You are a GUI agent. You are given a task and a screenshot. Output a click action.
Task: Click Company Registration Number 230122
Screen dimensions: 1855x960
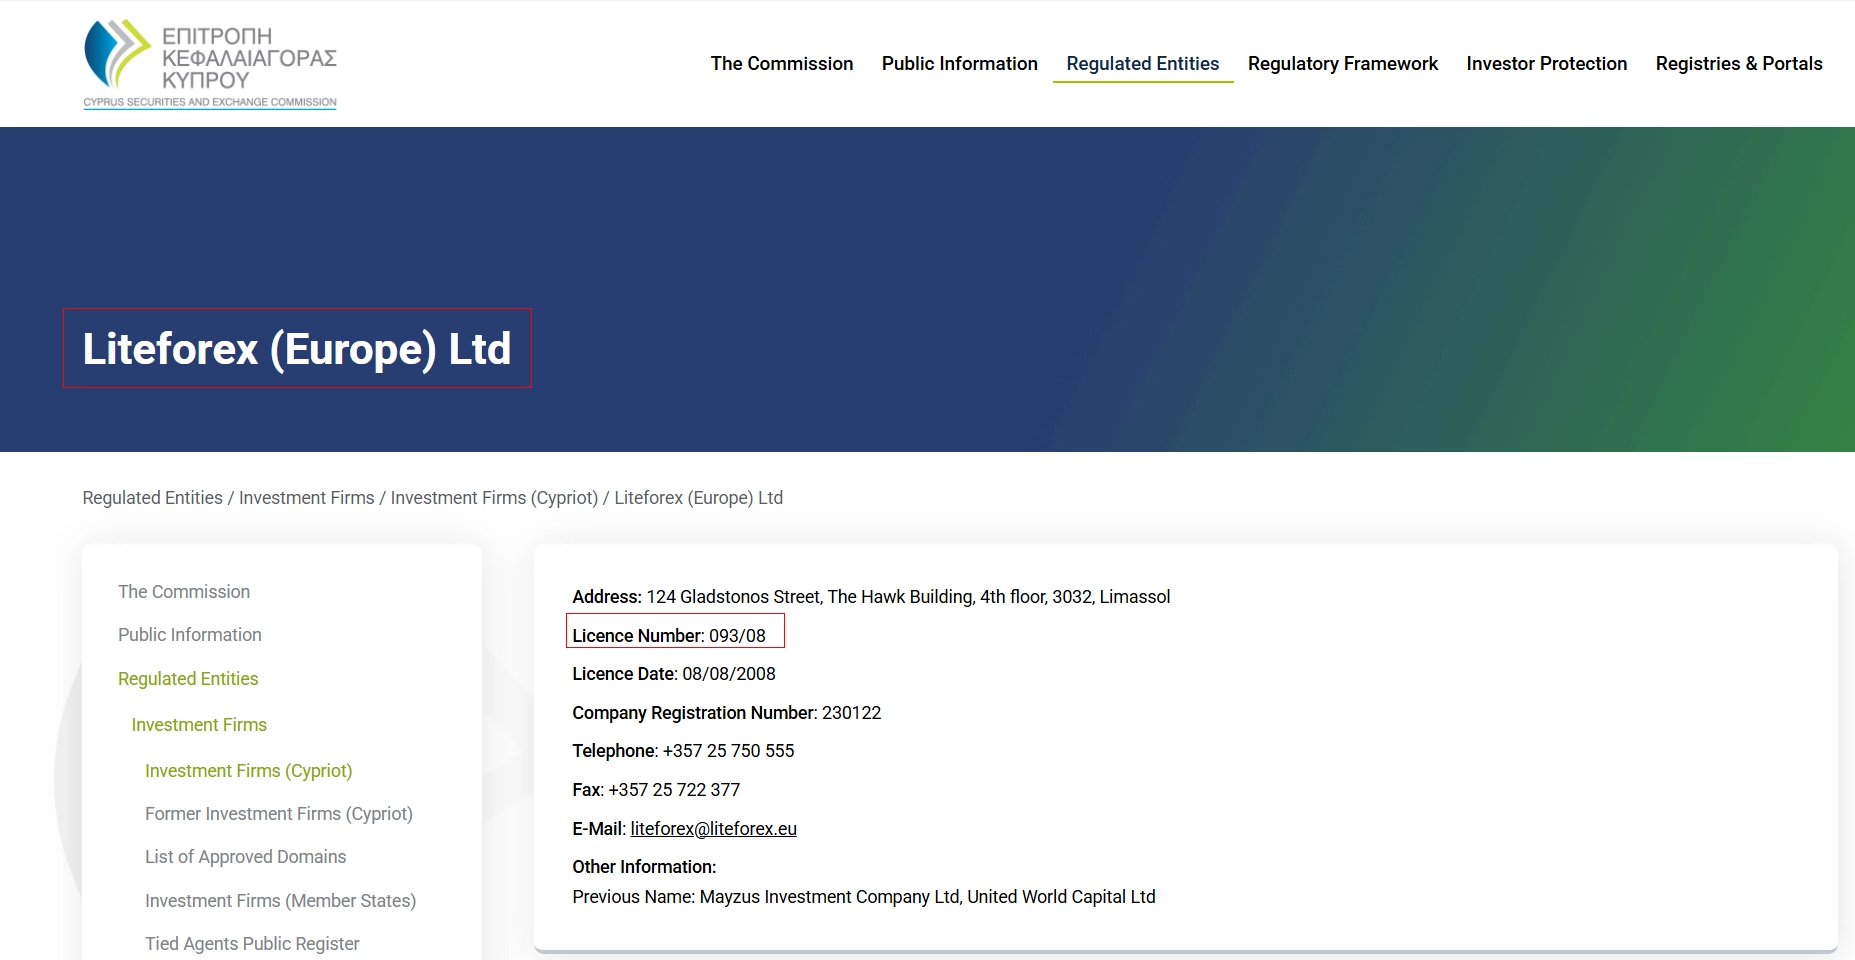[x=727, y=713]
